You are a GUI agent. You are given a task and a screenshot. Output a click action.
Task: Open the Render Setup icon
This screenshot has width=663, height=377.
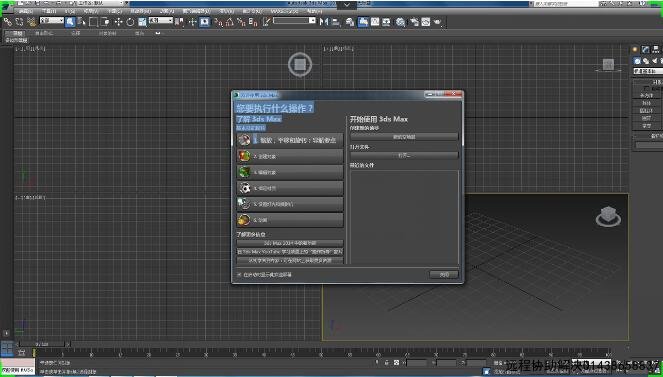[414, 22]
